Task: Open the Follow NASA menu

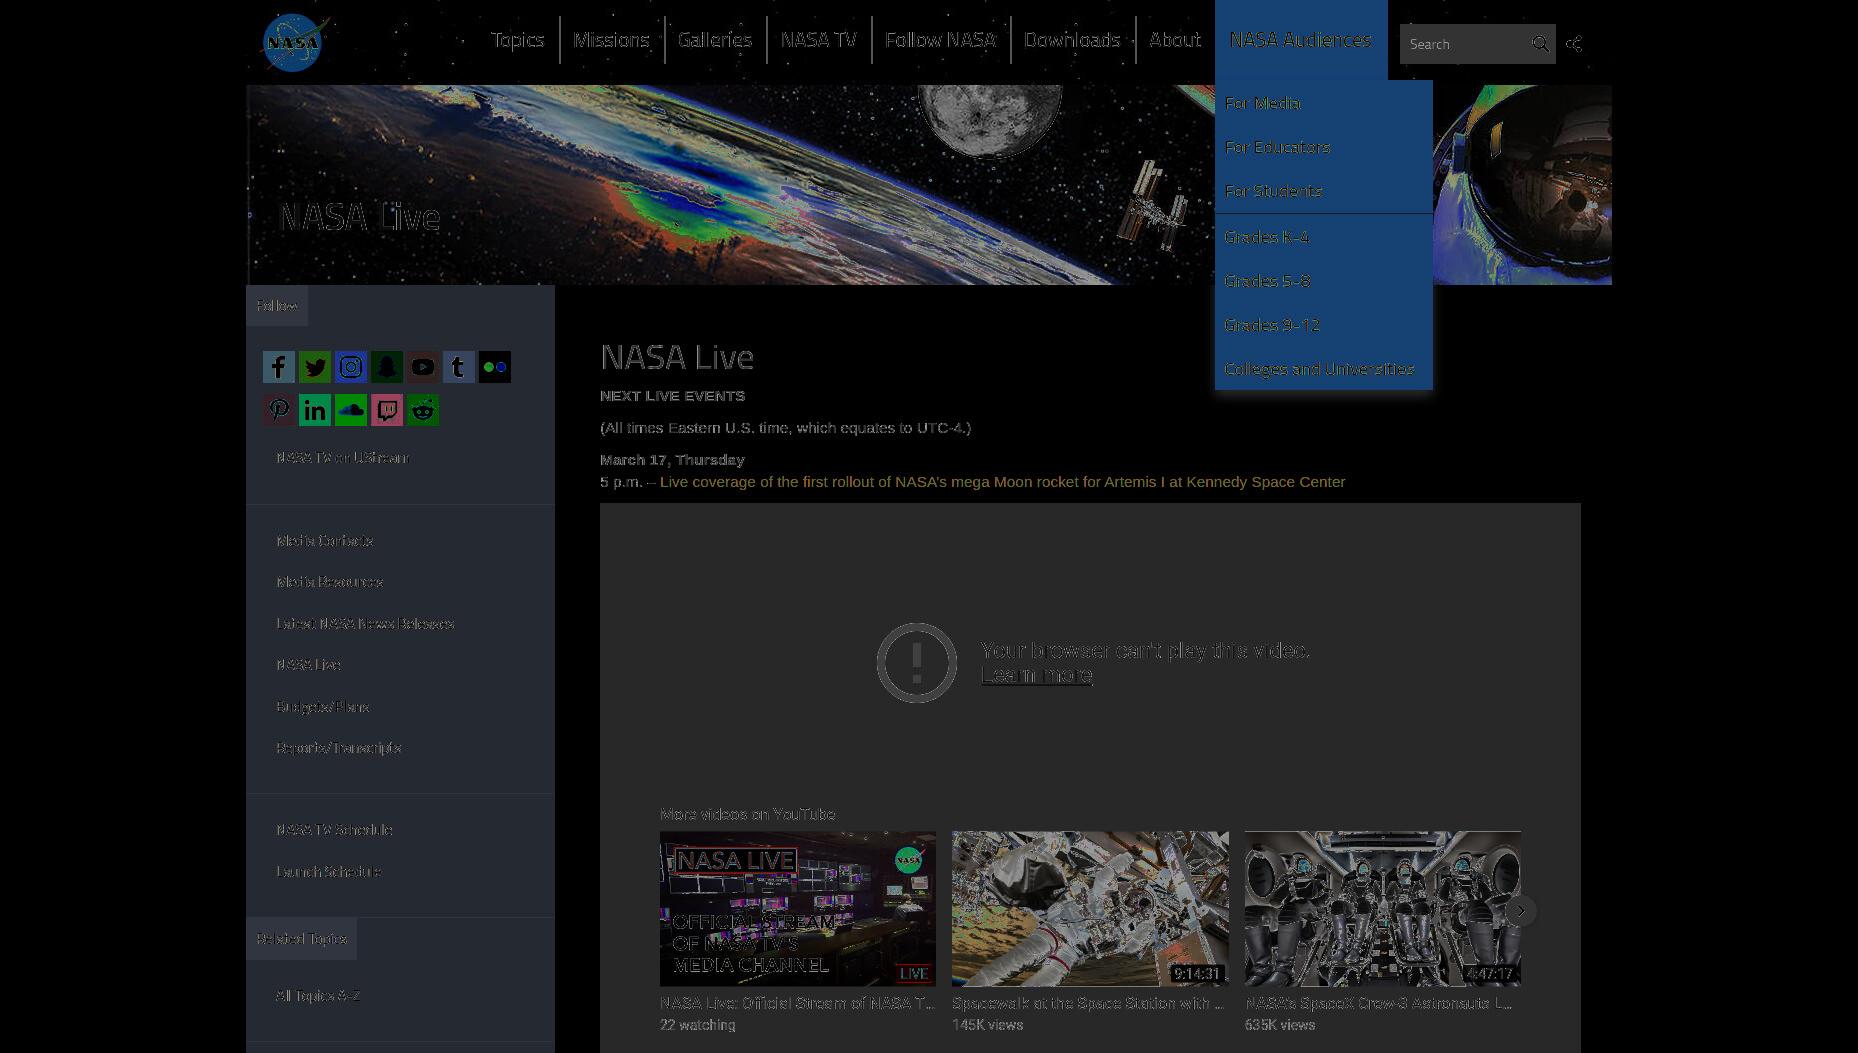Action: tap(940, 40)
